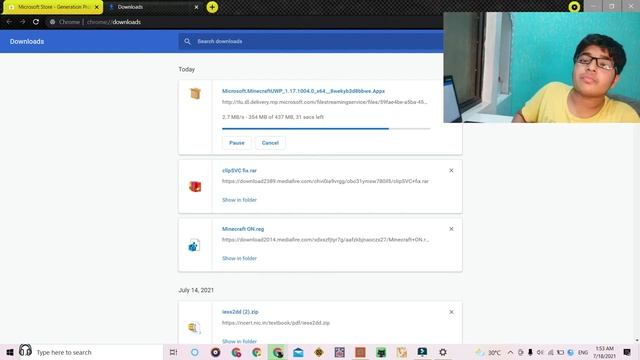This screenshot has height=360, width=640.
Task: Open the network icon in system tray
Action: click(550, 352)
